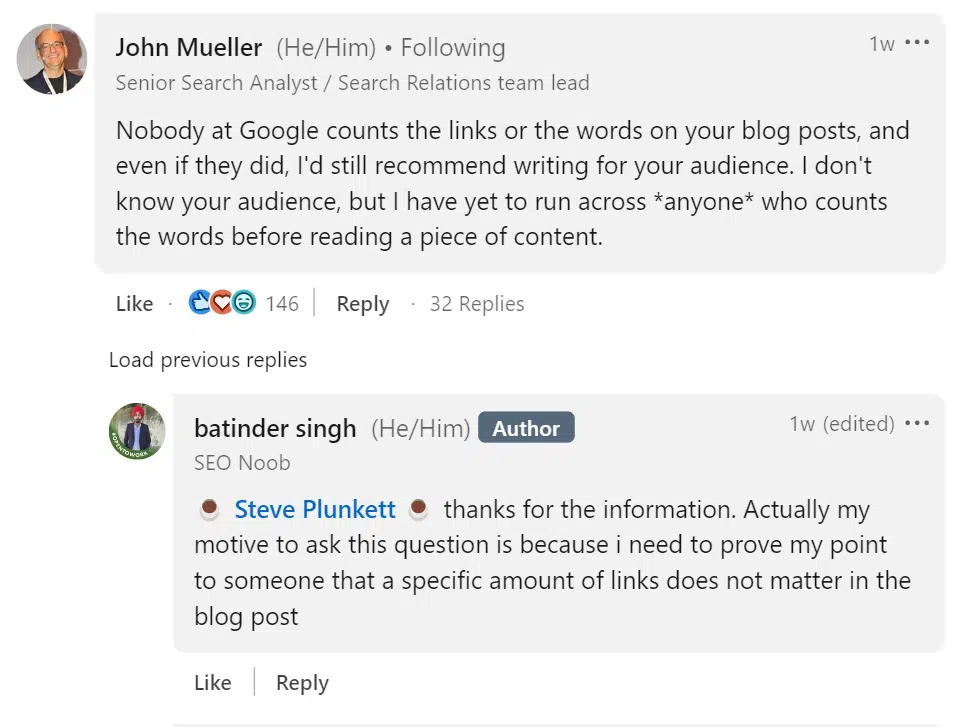Open John Mueller's profile picture
Image resolution: width=965 pixels, height=727 pixels.
tap(51, 59)
